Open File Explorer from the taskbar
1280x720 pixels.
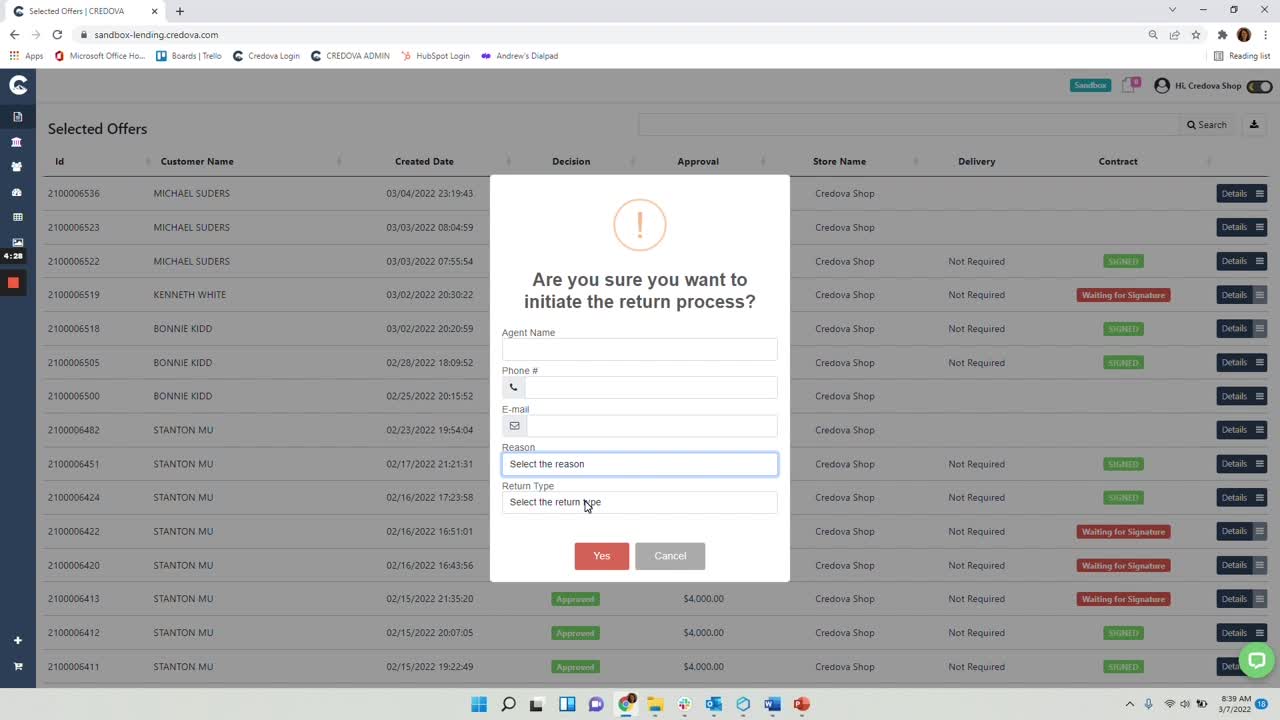click(x=655, y=704)
